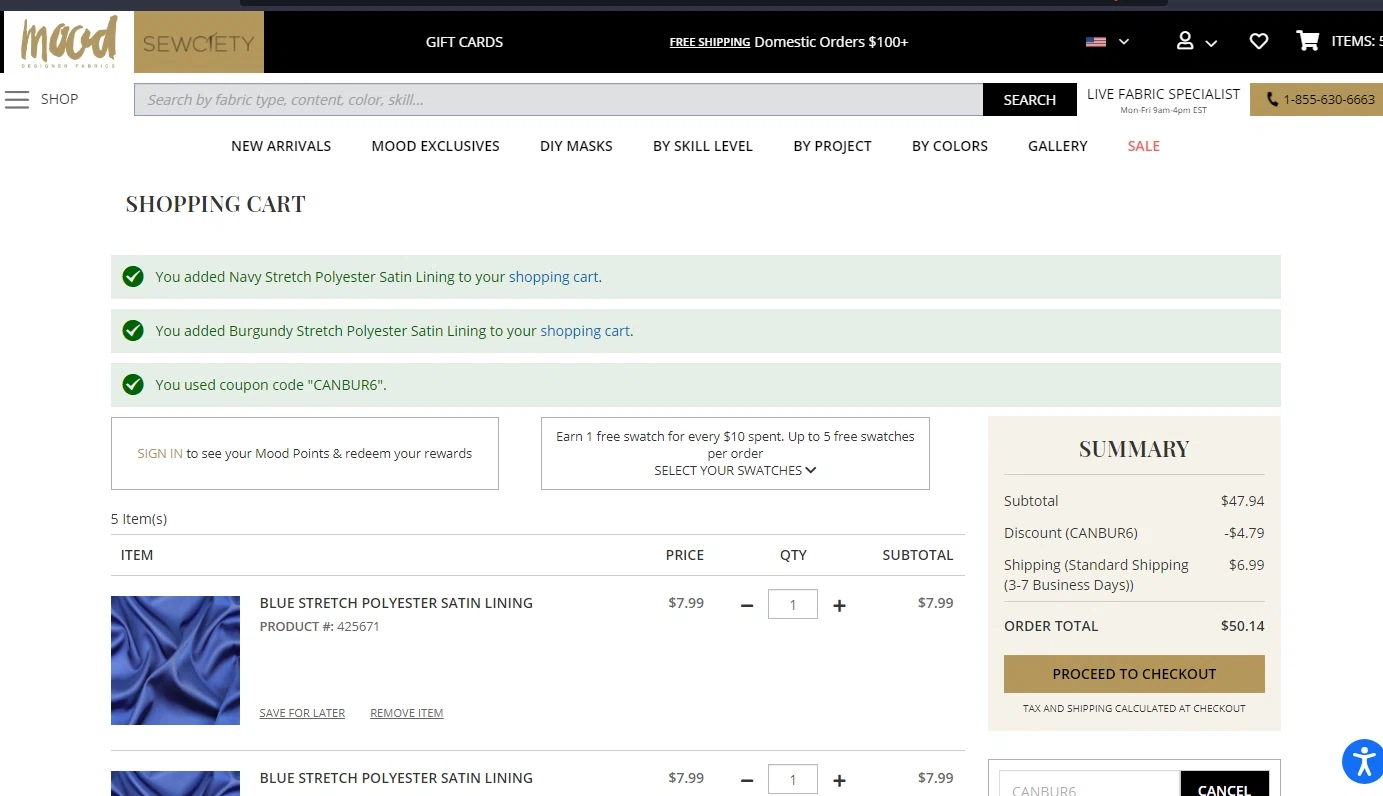Open By Skill Level menu
Viewport: 1383px width, 796px height.
tap(703, 146)
